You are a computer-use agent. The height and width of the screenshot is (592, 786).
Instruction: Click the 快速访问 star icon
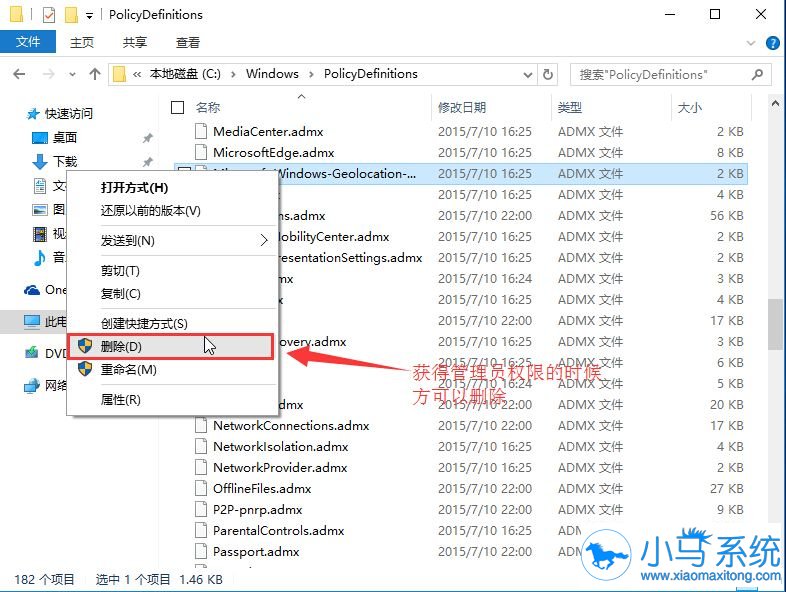(x=33, y=114)
